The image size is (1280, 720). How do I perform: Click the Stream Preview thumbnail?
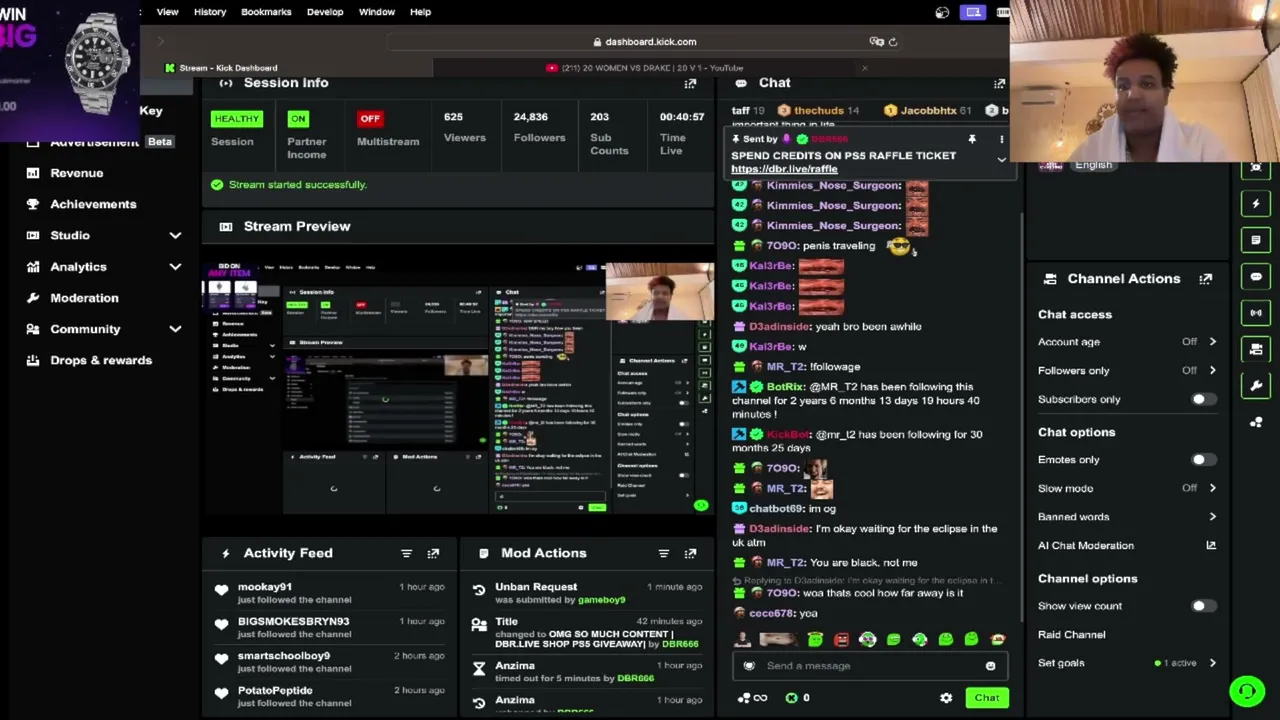(458, 388)
